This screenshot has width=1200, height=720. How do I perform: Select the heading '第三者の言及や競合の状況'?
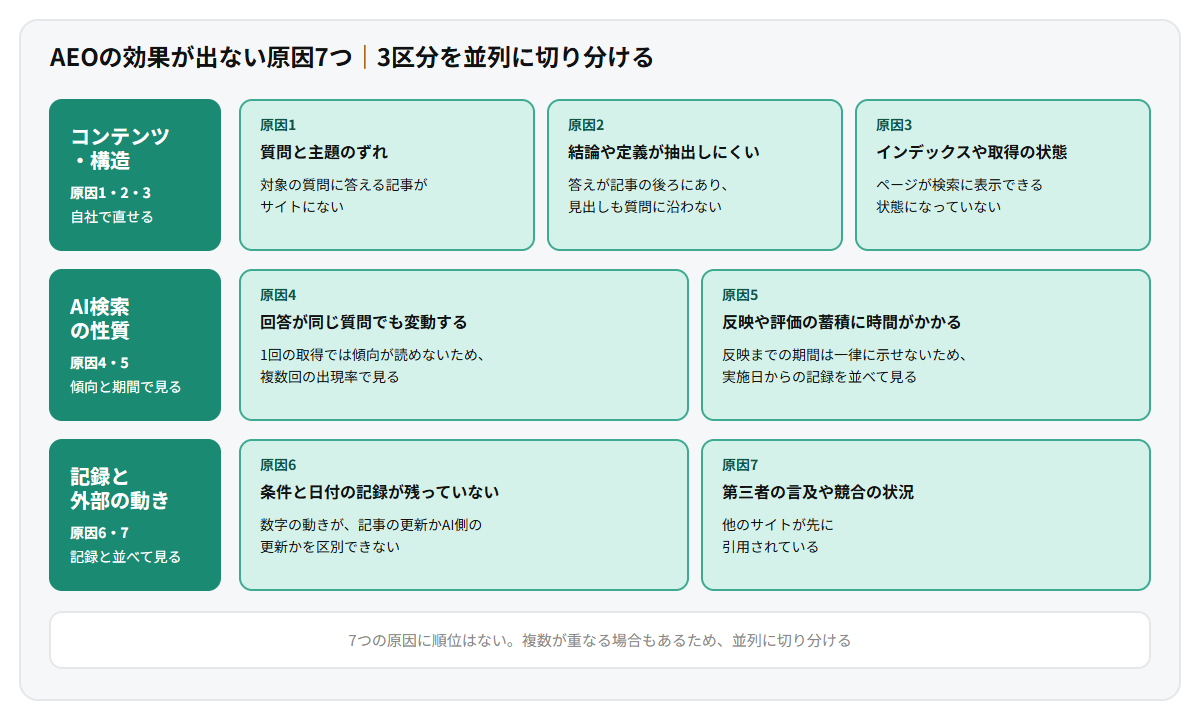point(818,492)
